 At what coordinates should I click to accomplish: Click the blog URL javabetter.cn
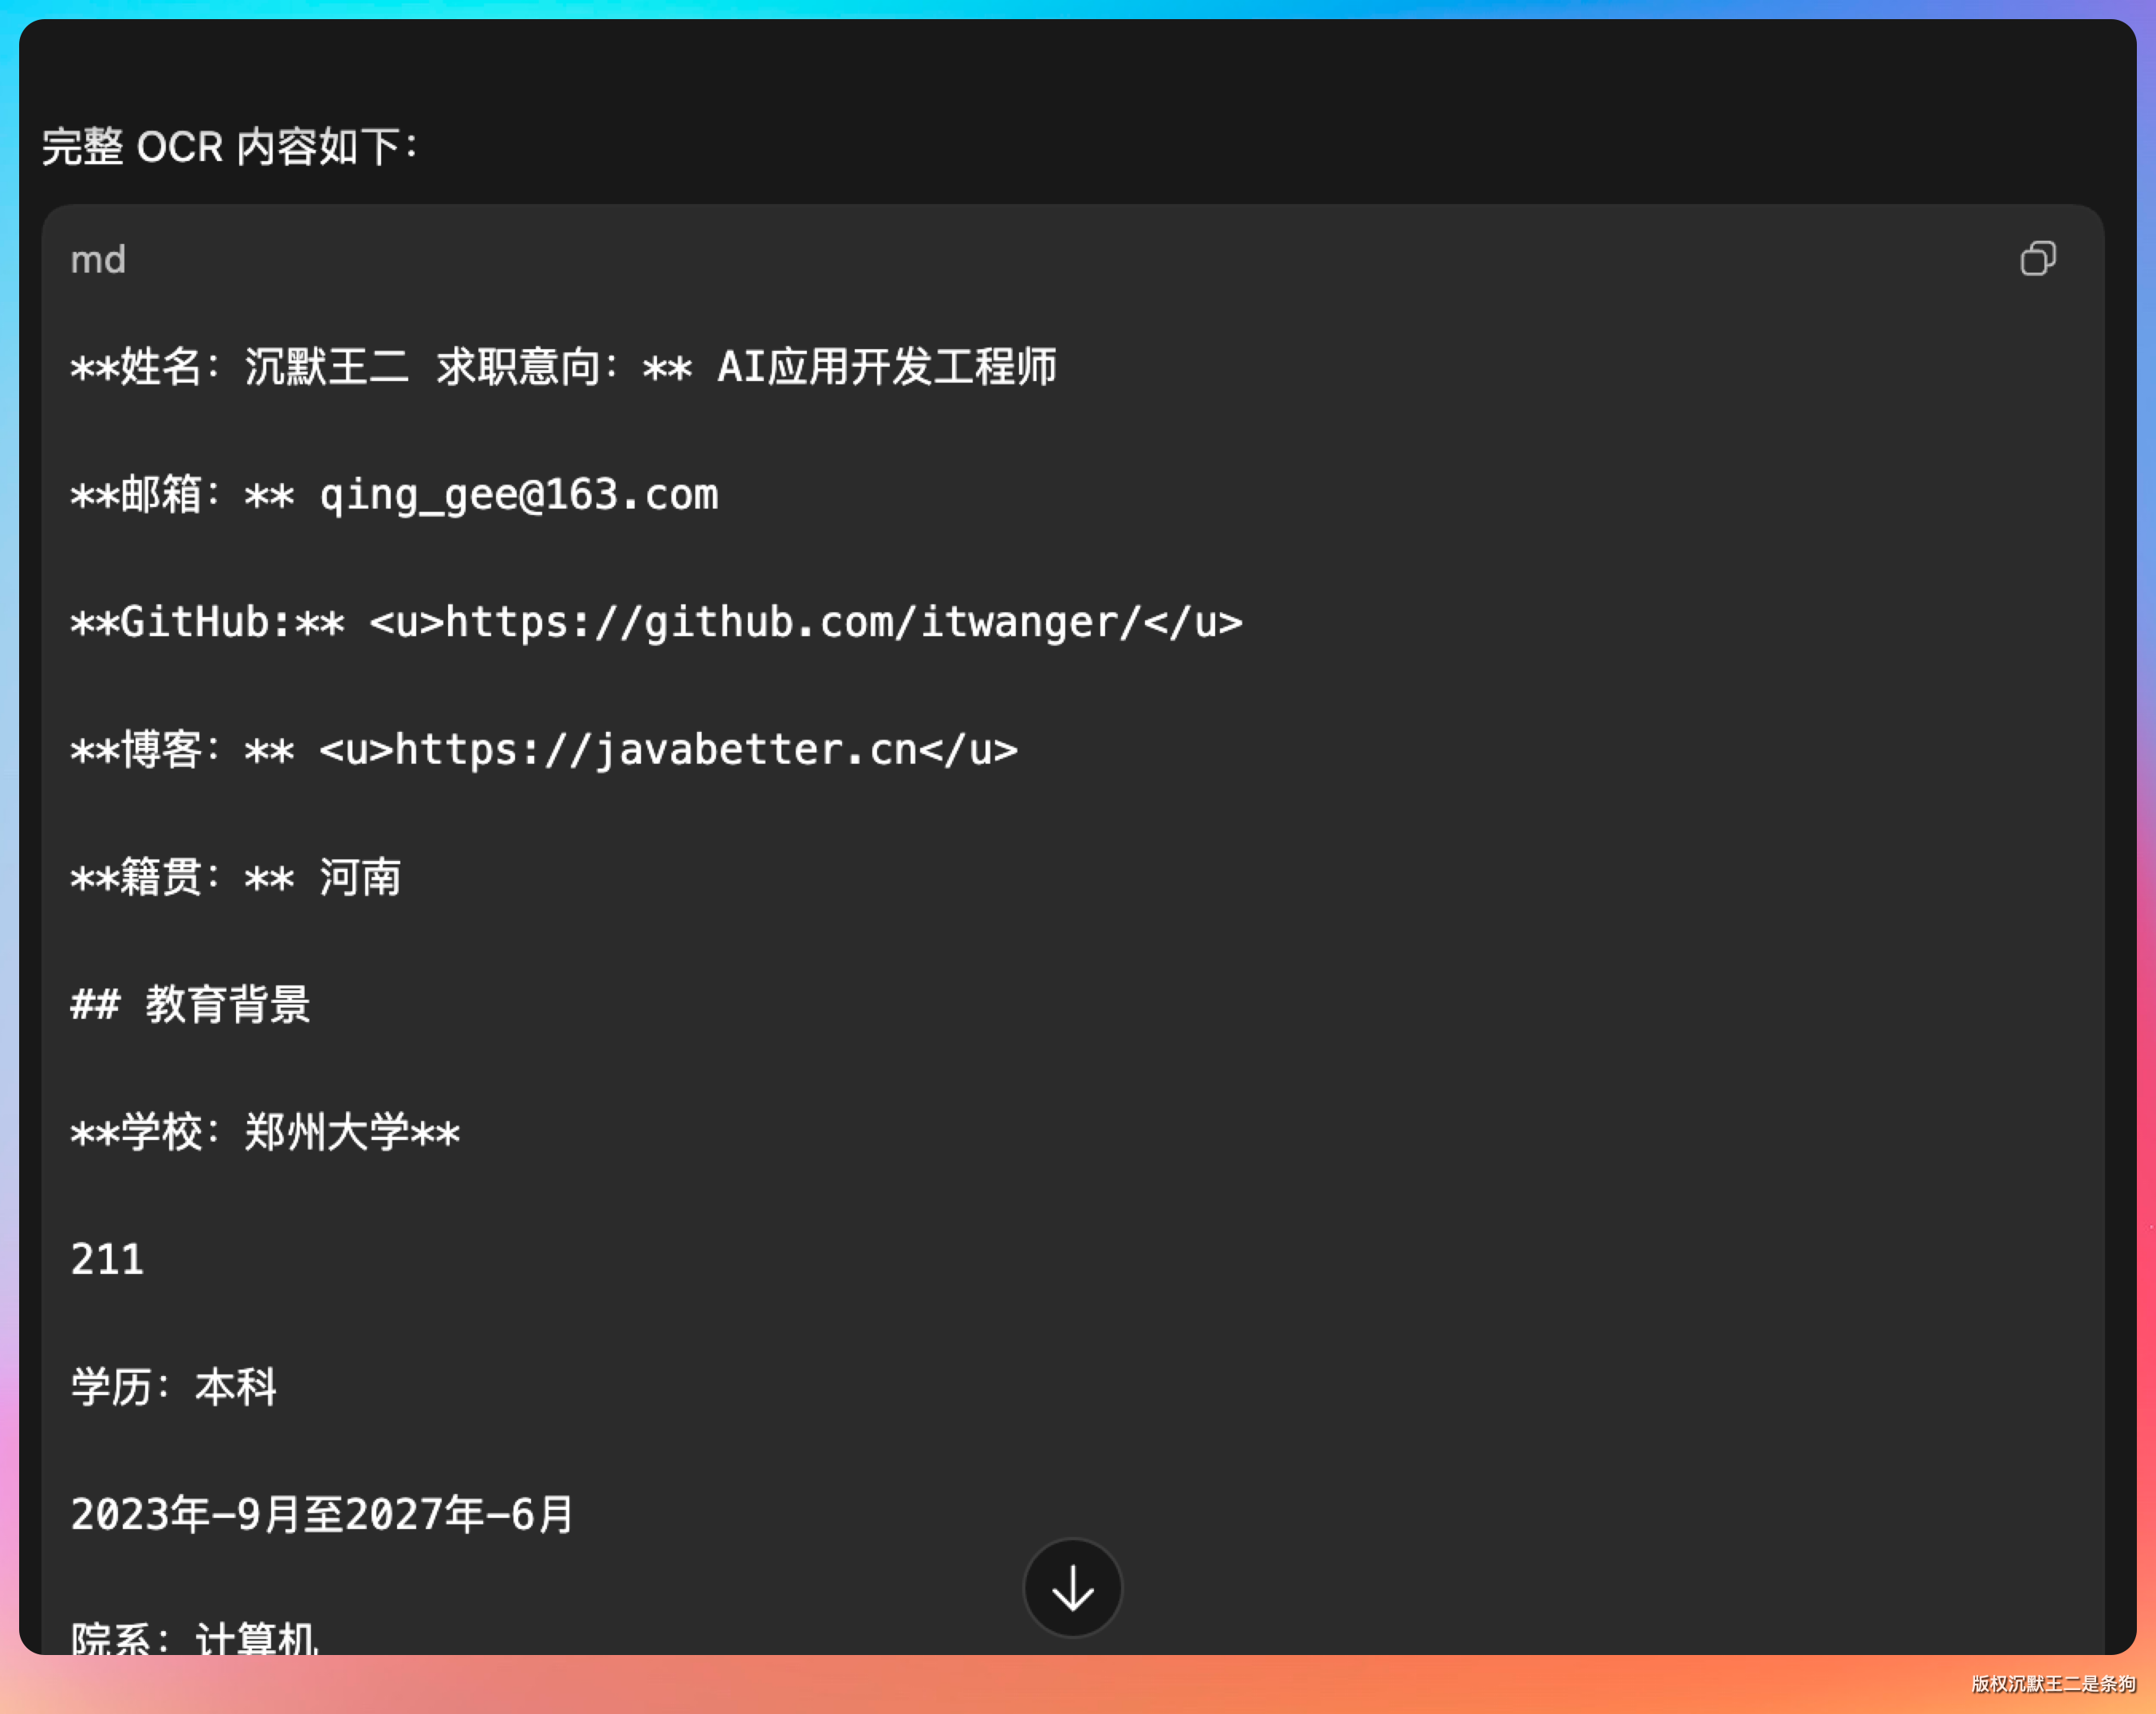click(x=656, y=750)
